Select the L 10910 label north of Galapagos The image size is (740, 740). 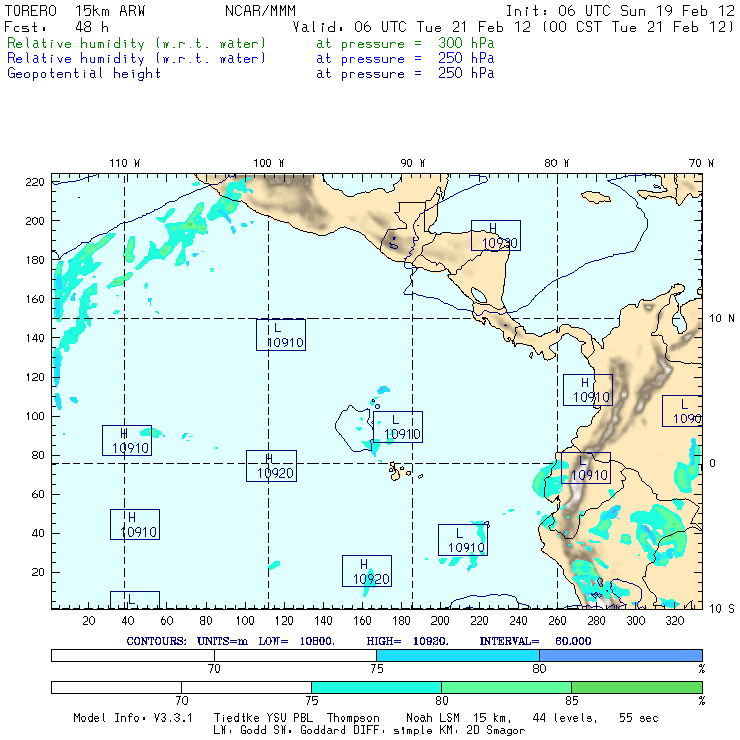398,427
